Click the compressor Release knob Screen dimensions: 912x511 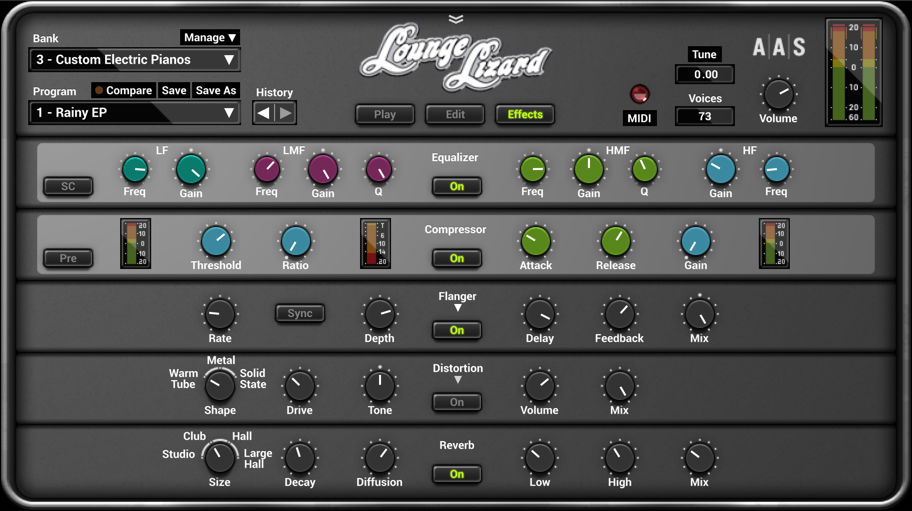click(615, 241)
